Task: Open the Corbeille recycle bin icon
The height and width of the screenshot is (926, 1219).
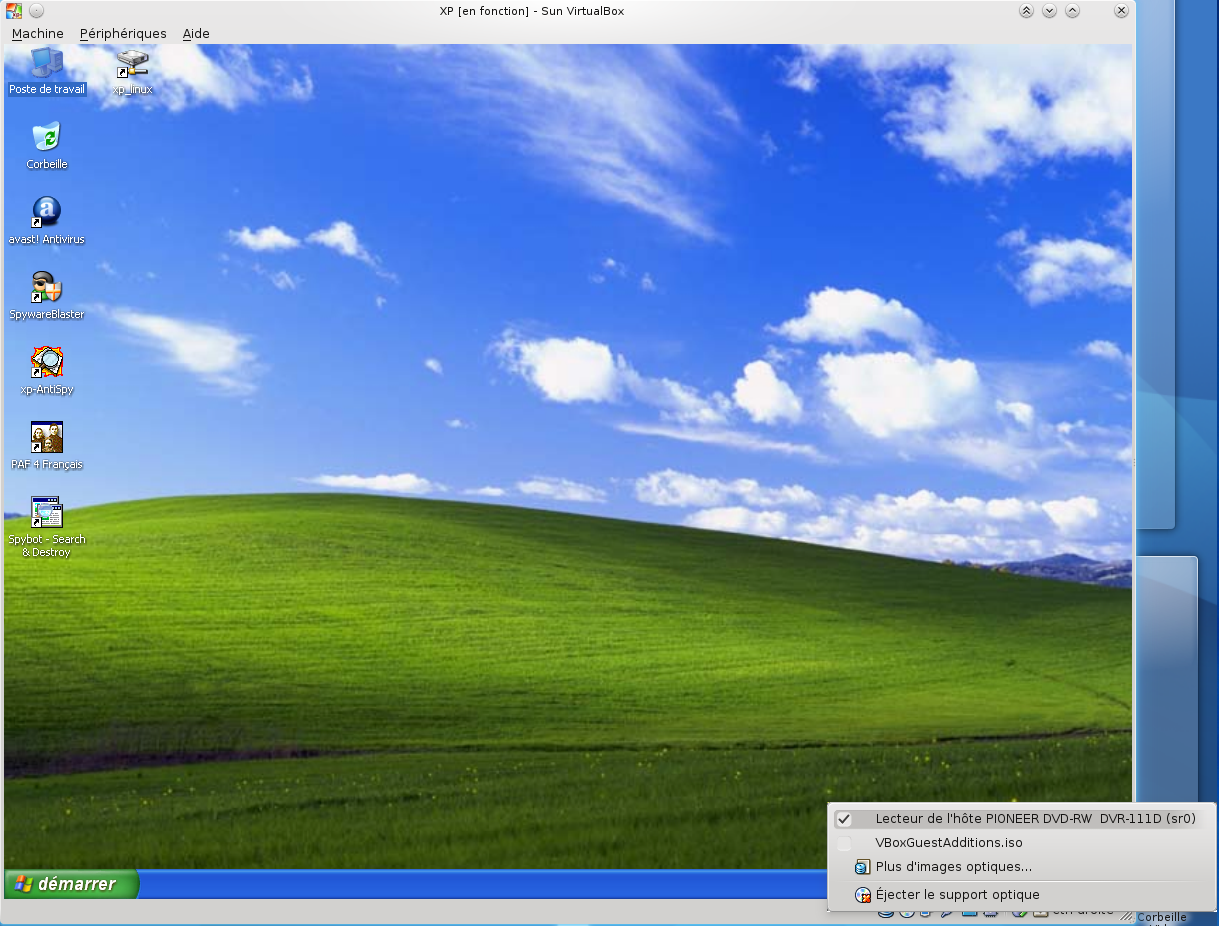Action: coord(47,138)
